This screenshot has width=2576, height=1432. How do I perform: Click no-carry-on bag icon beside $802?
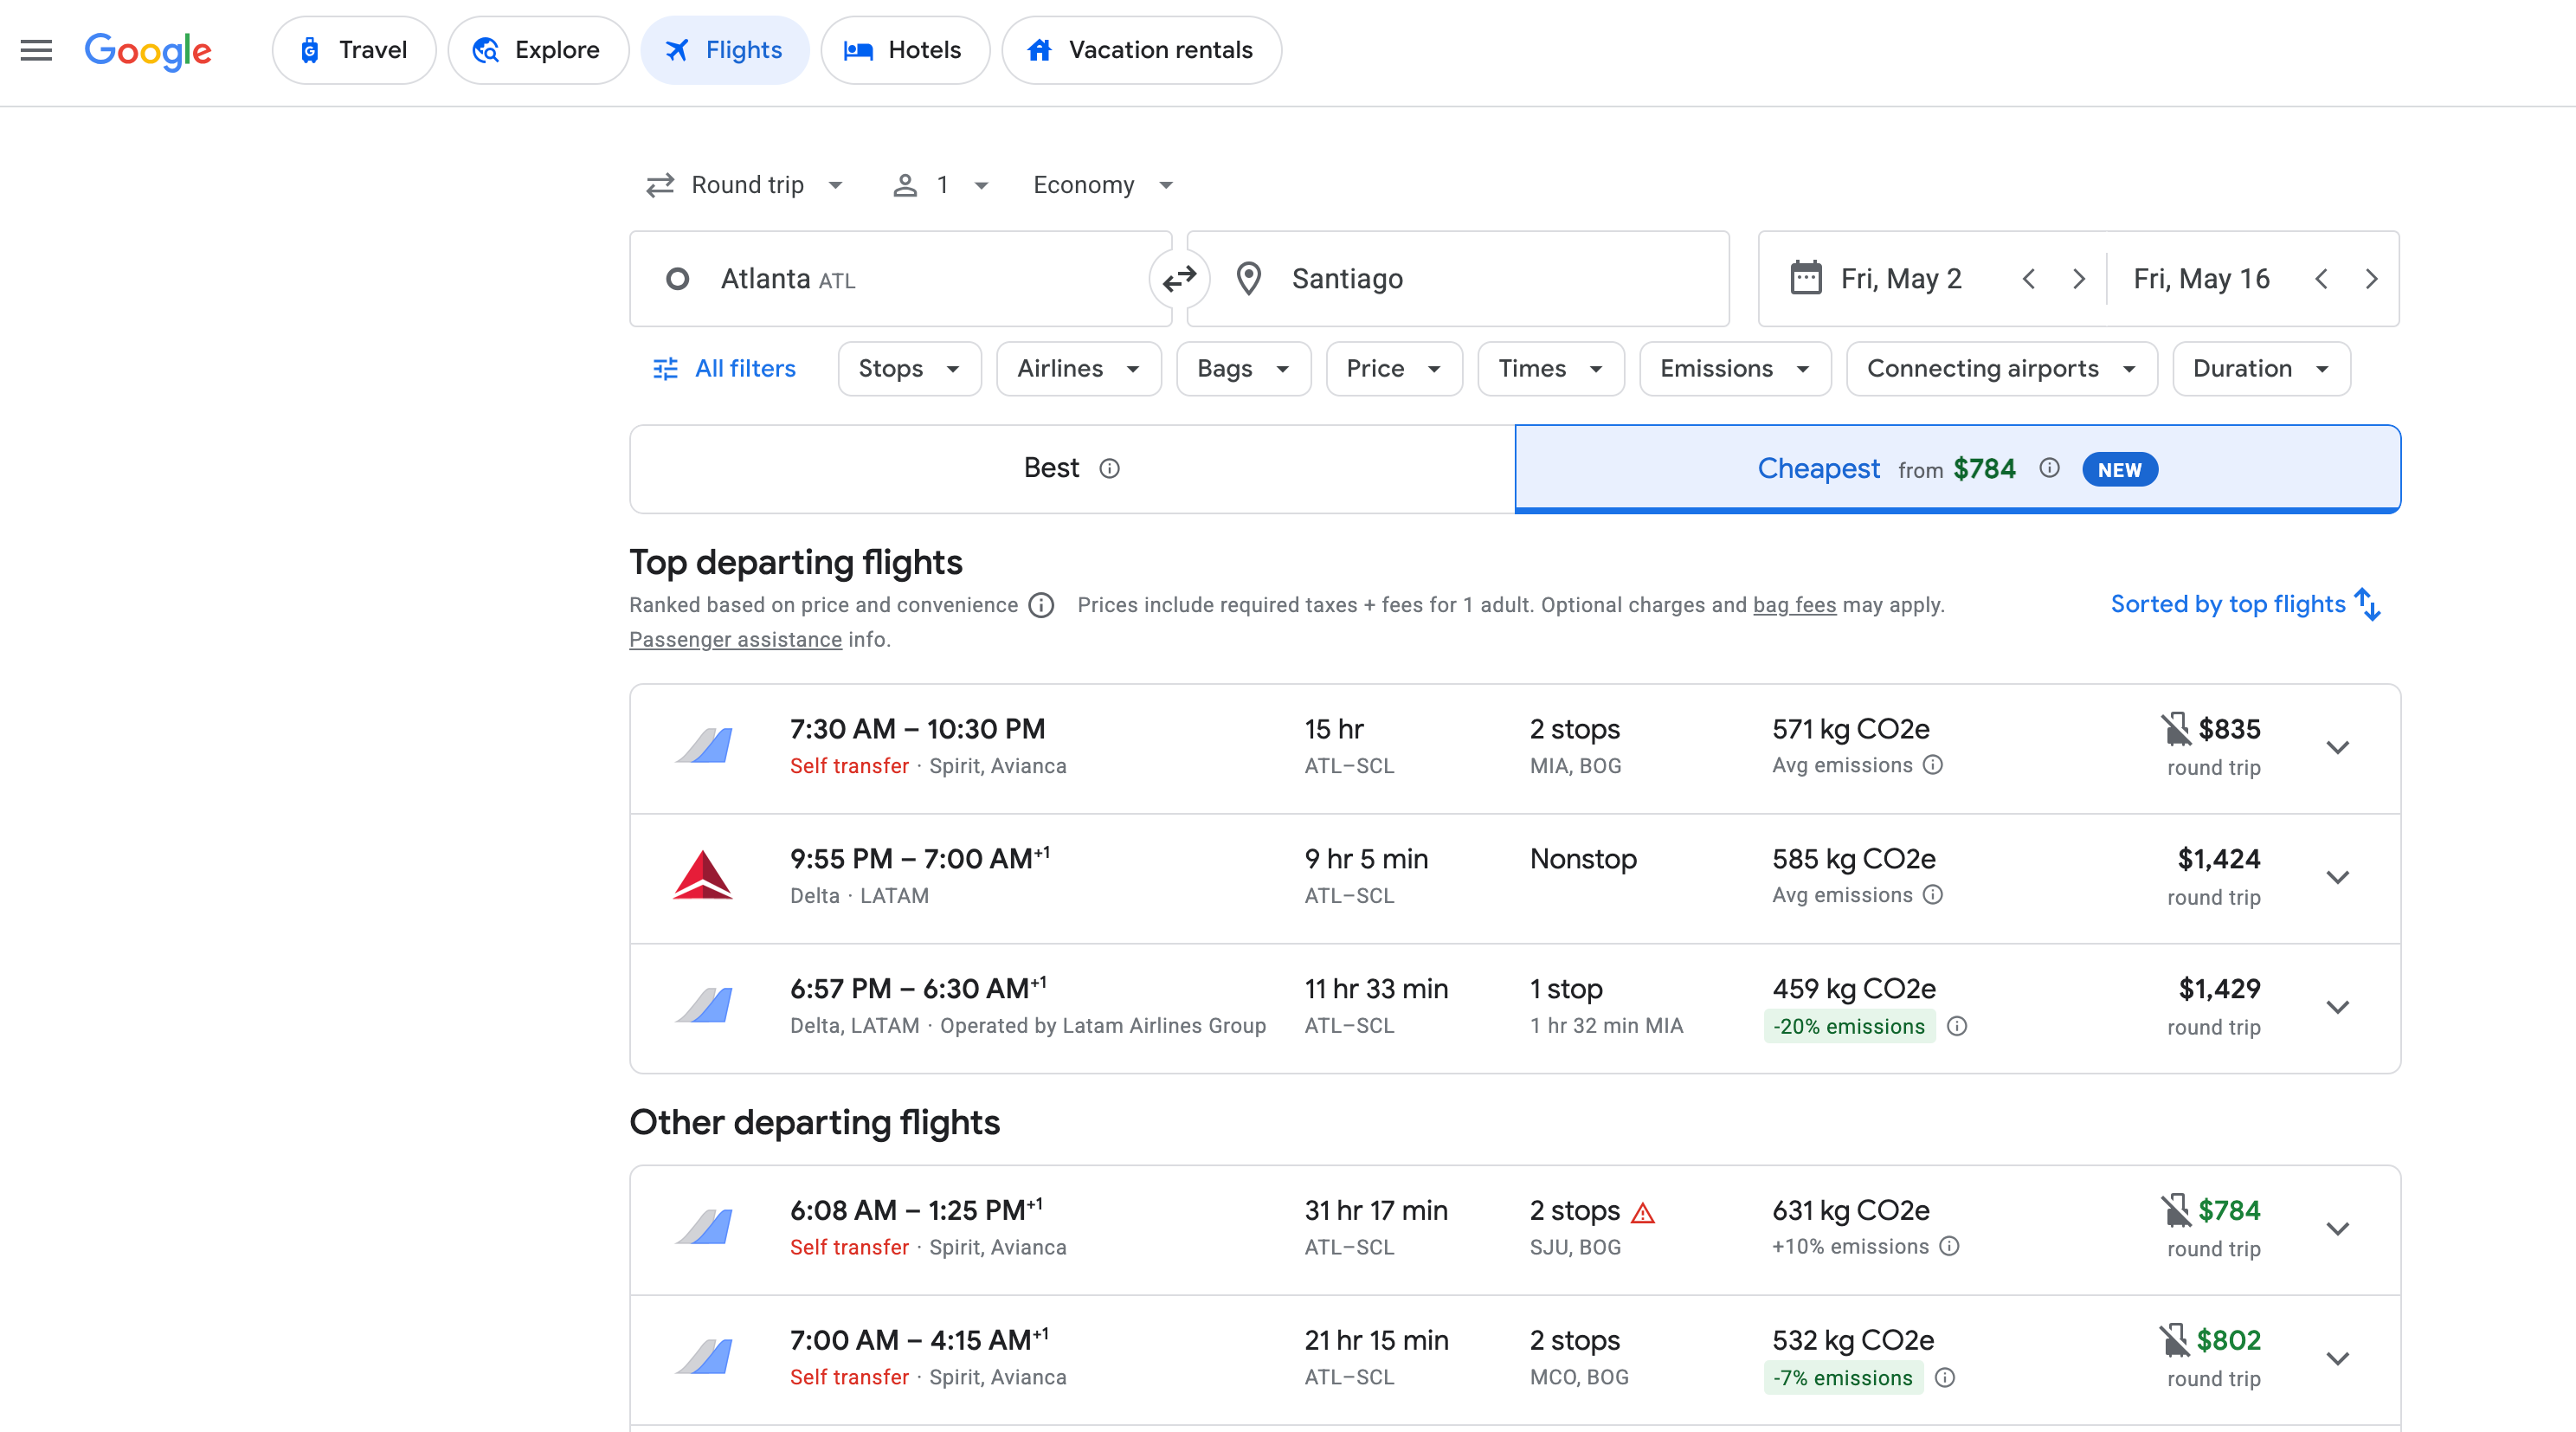point(2174,1340)
